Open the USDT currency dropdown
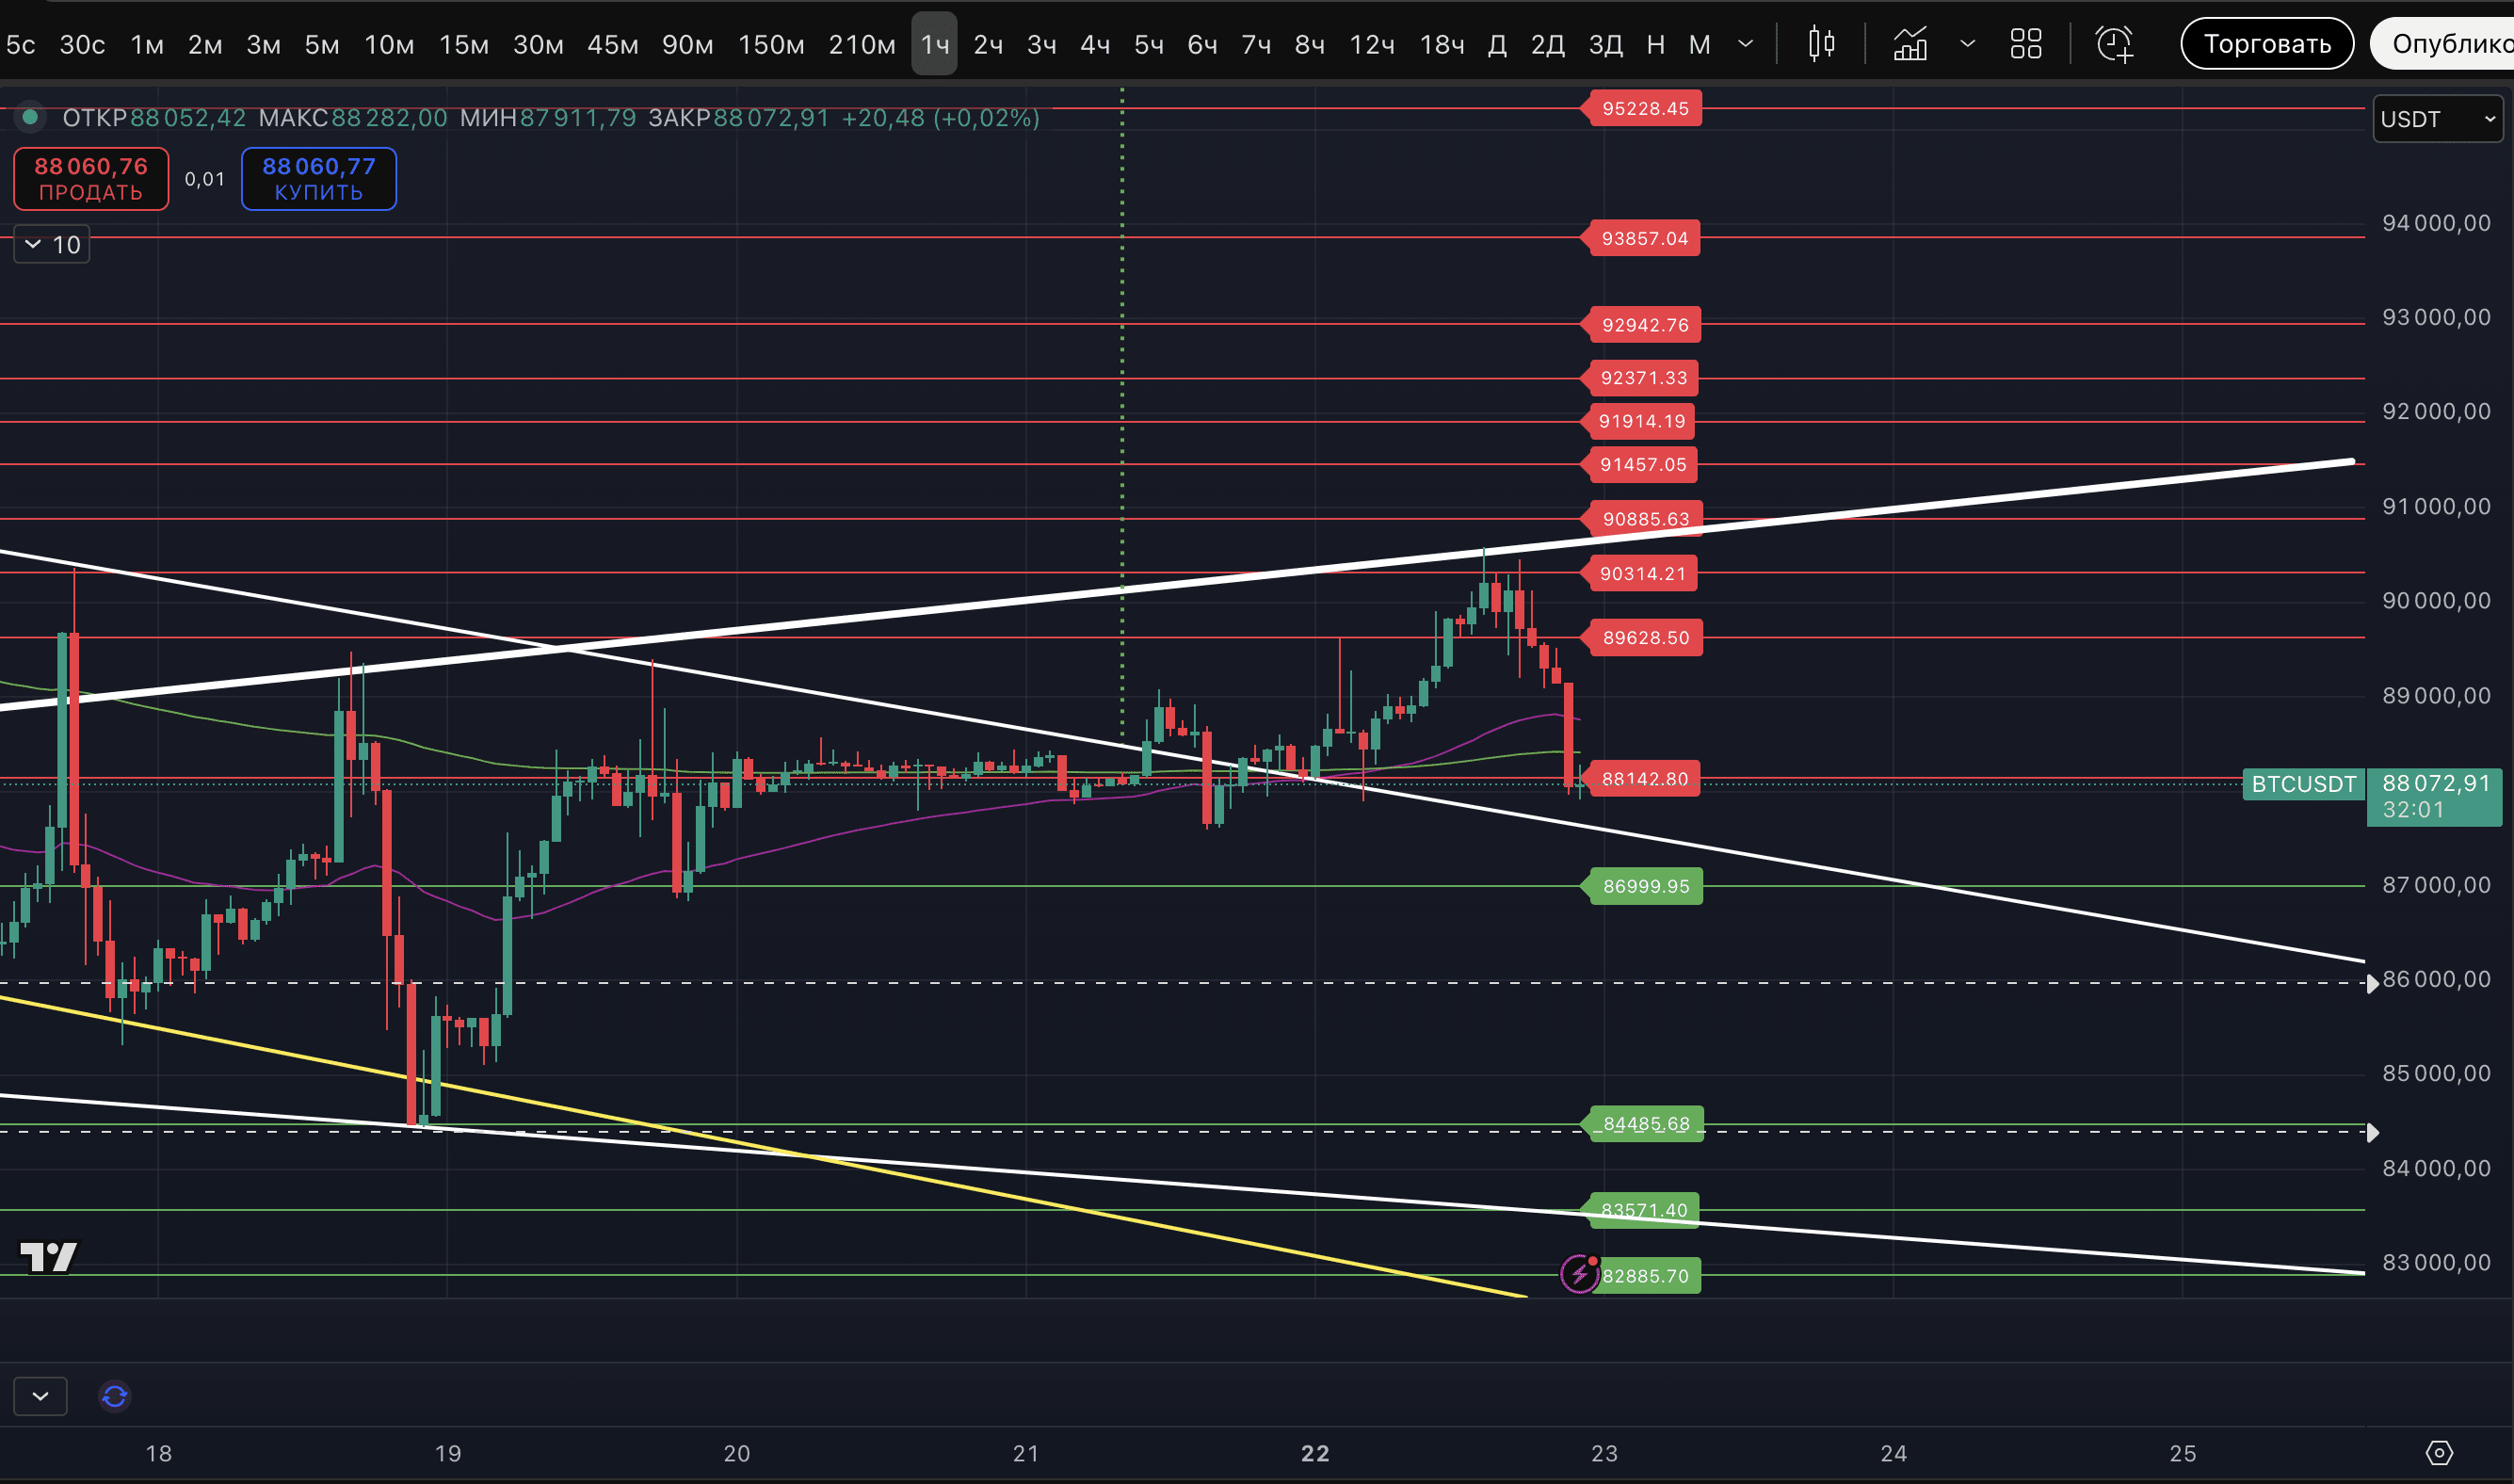 point(2437,119)
